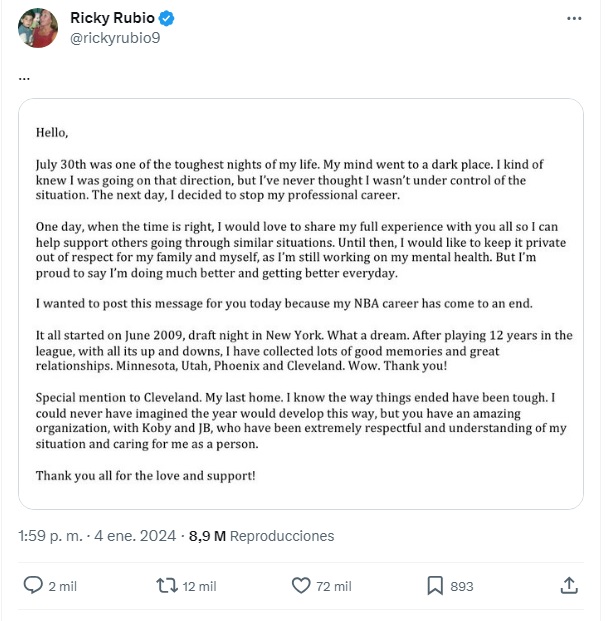Screen dimensions: 605x621
Task: Bookmark the tweet with bookmark icon
Action: tap(435, 586)
